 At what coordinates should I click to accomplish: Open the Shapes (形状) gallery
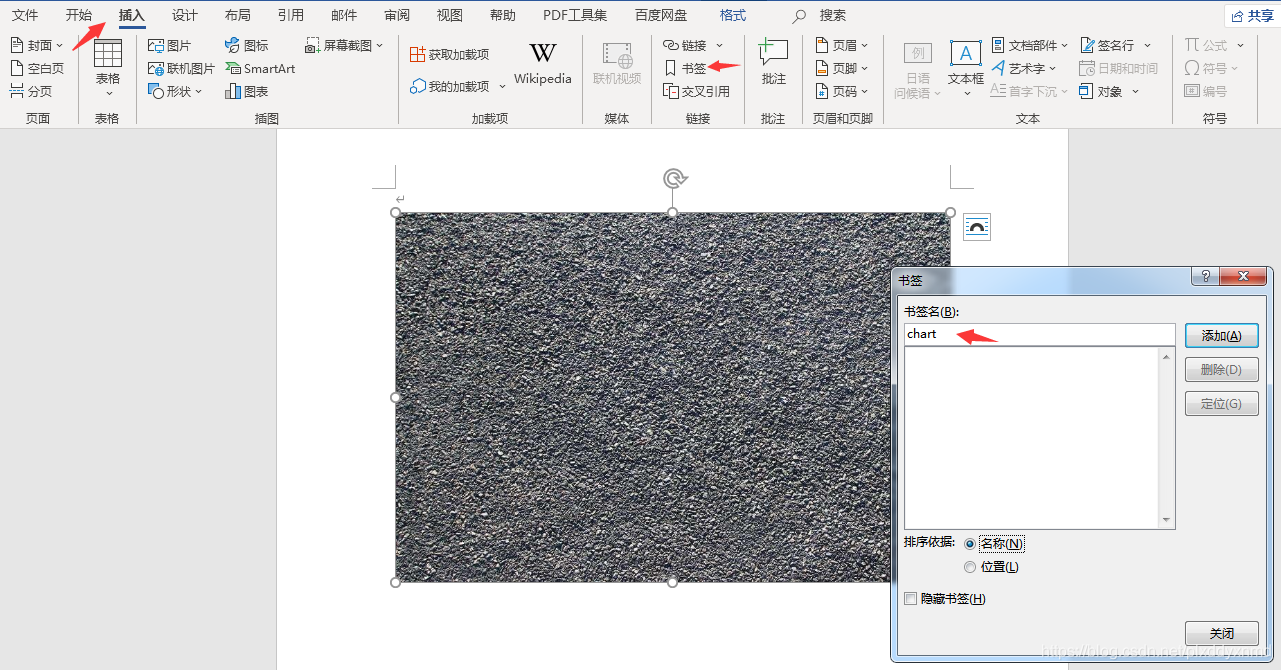(175, 91)
